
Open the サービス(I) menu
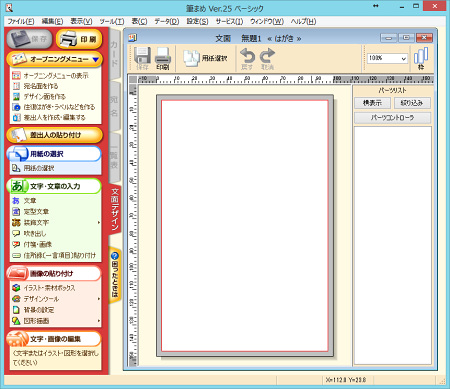(229, 21)
